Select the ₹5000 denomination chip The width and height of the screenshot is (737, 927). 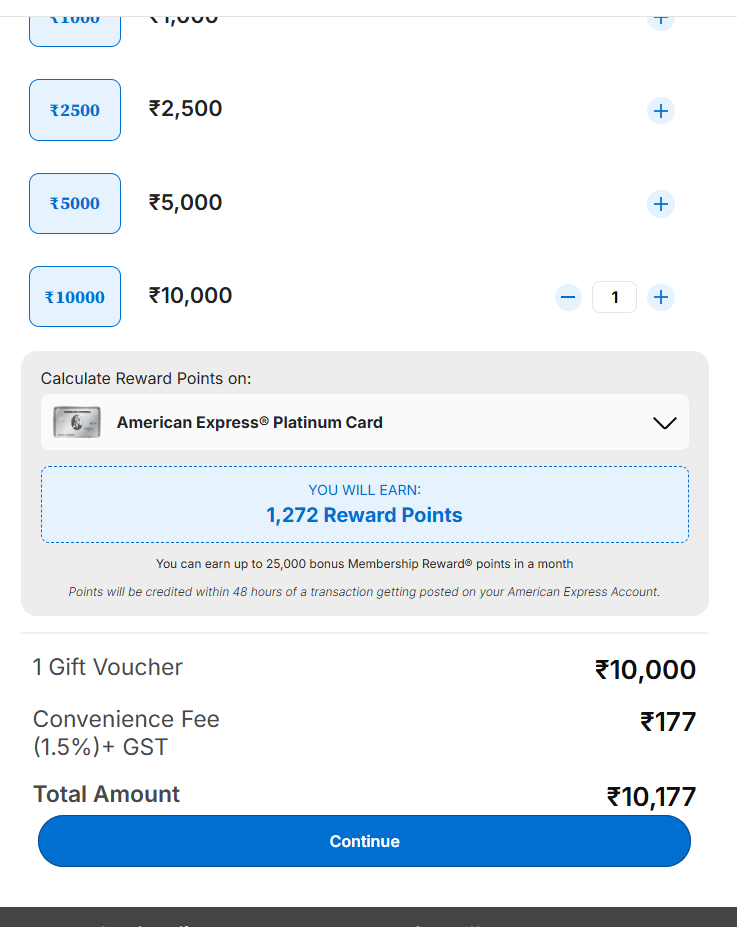(x=75, y=203)
